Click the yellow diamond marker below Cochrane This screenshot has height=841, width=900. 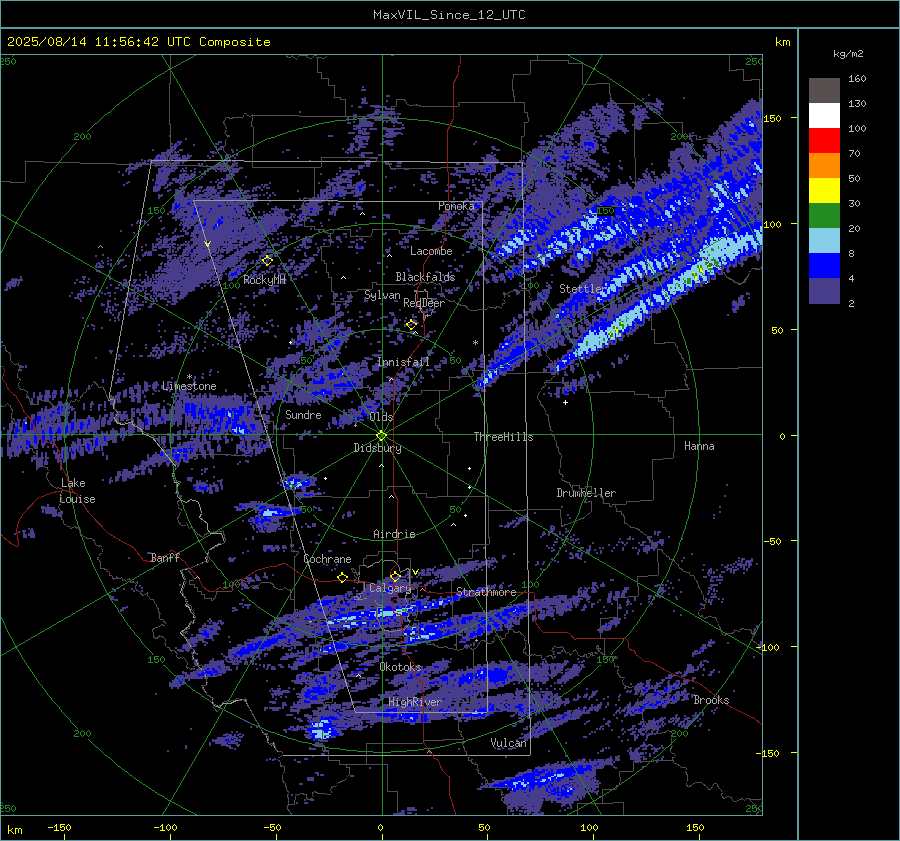343,577
